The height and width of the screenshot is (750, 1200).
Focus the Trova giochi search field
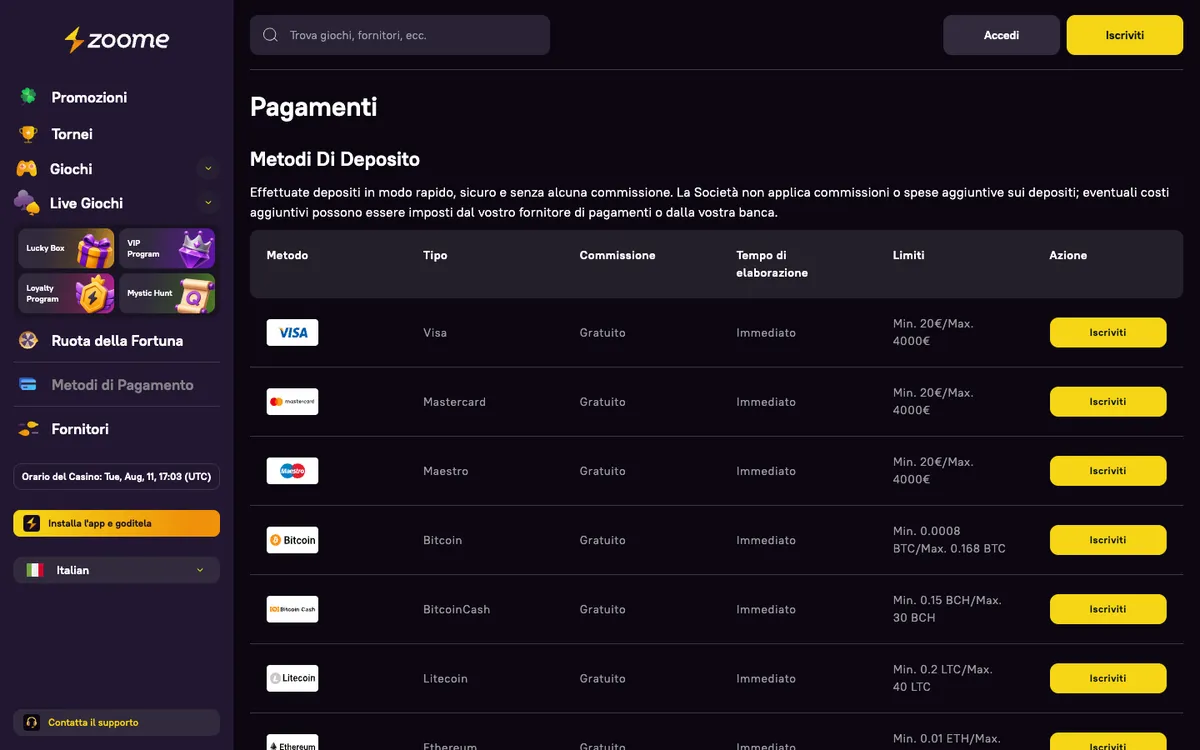tap(400, 35)
